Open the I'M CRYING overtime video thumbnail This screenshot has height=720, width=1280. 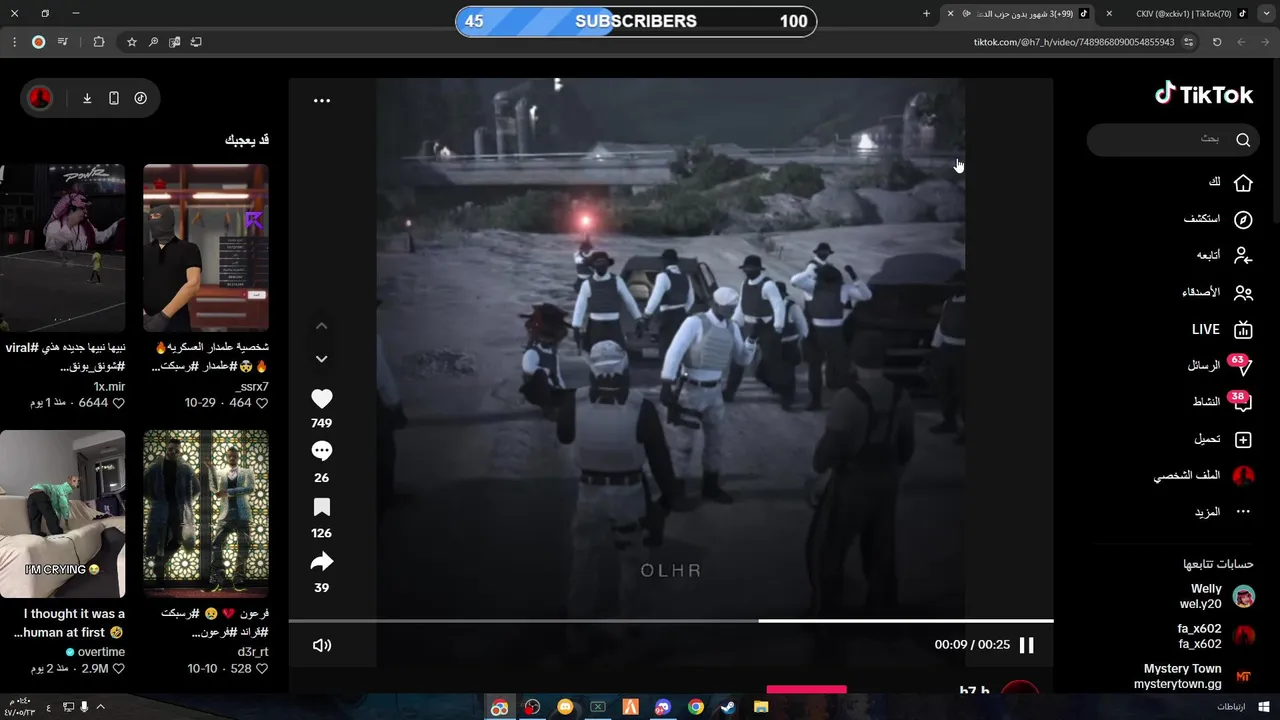pyautogui.click(x=62, y=514)
